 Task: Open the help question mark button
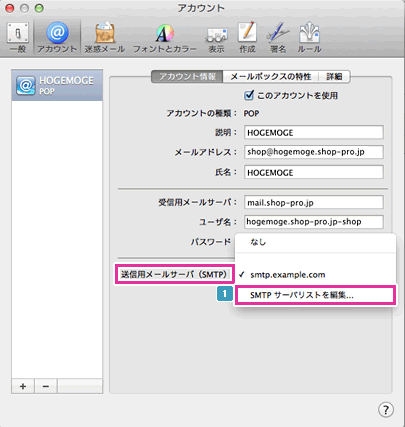pyautogui.click(x=386, y=409)
